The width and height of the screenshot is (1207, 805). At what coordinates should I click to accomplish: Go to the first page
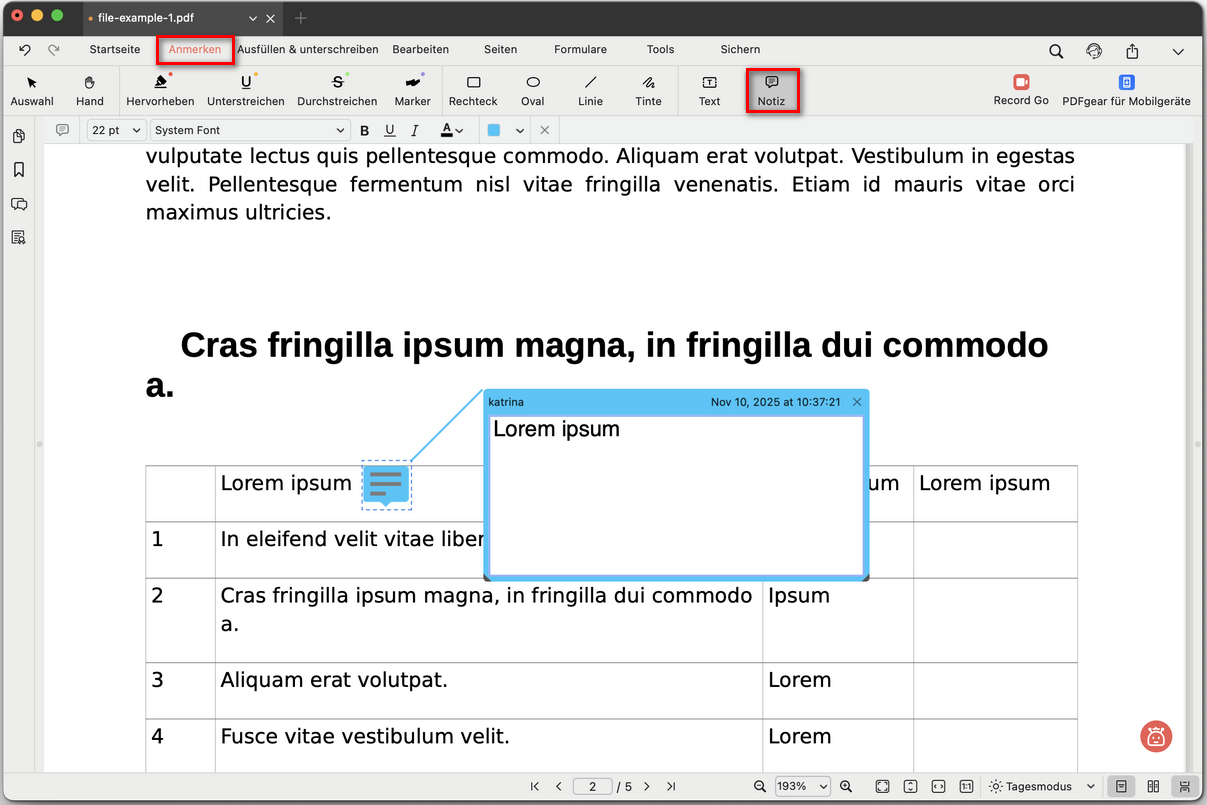[535, 787]
